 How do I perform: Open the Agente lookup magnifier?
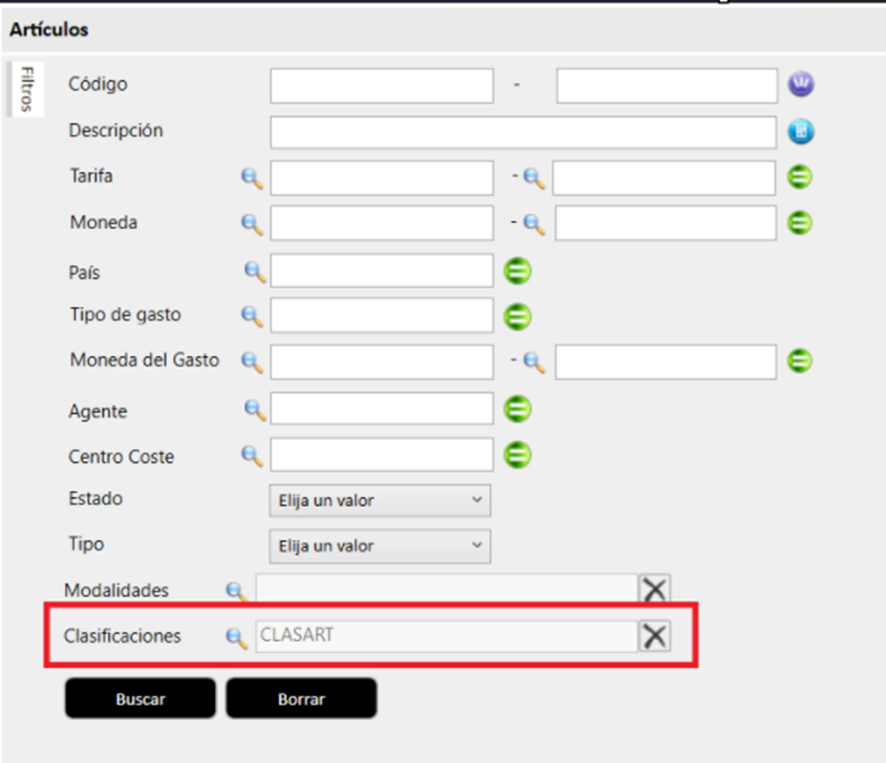[x=255, y=409]
